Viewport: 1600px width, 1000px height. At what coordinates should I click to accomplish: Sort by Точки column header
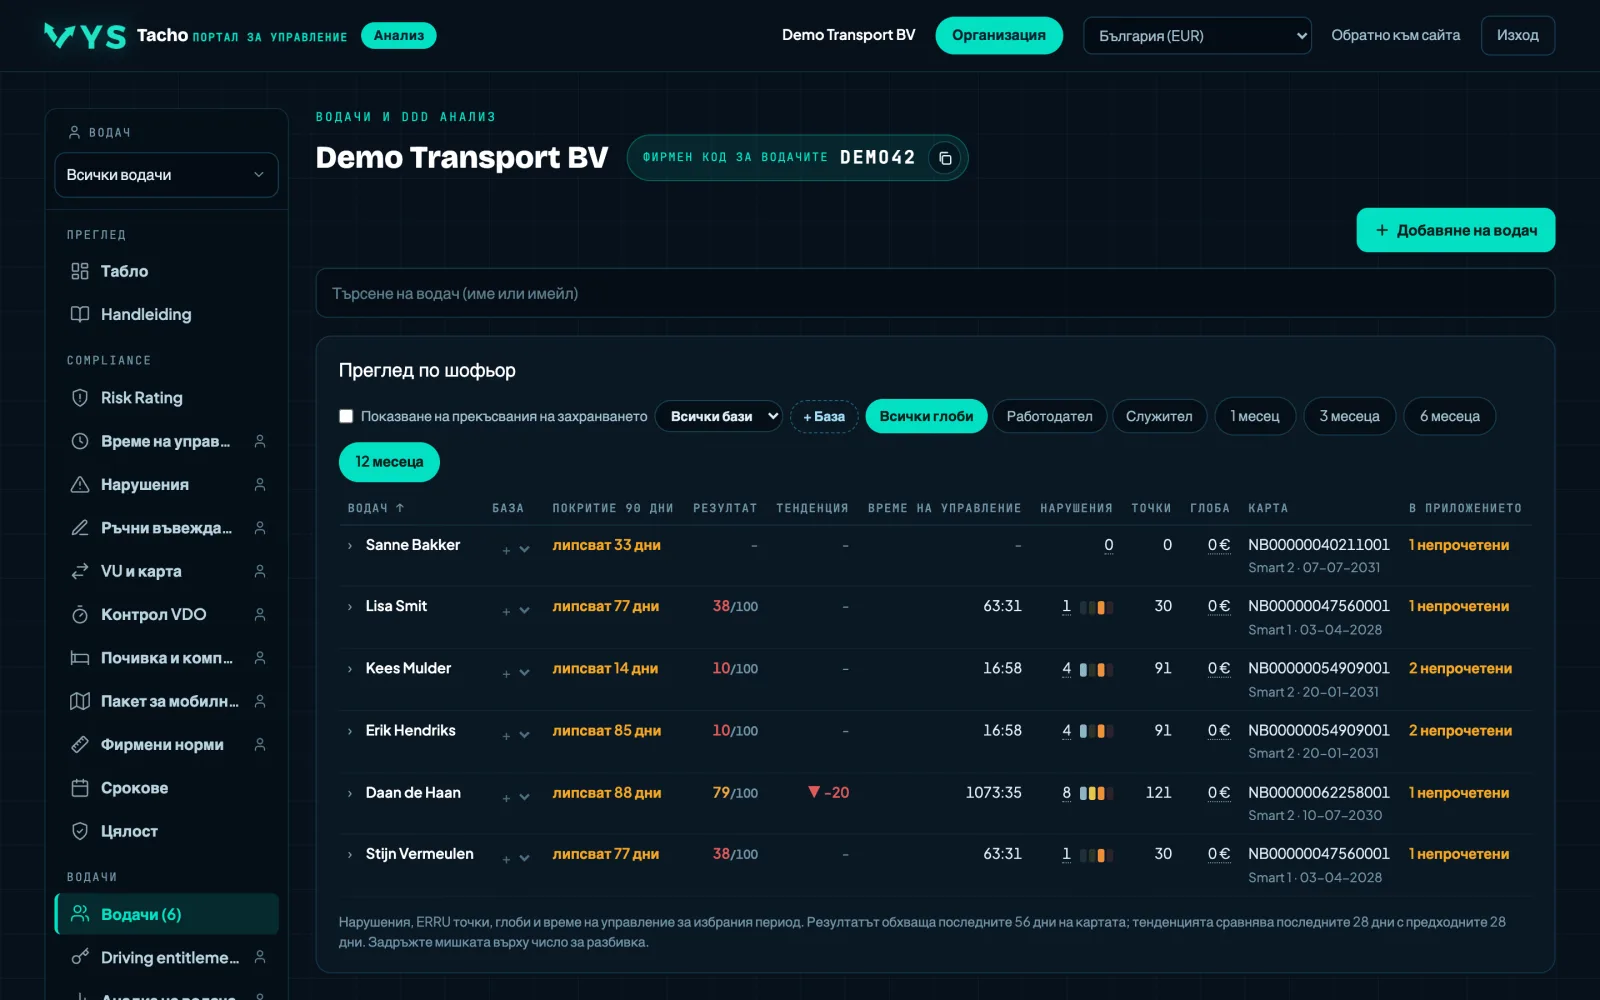(x=1151, y=508)
